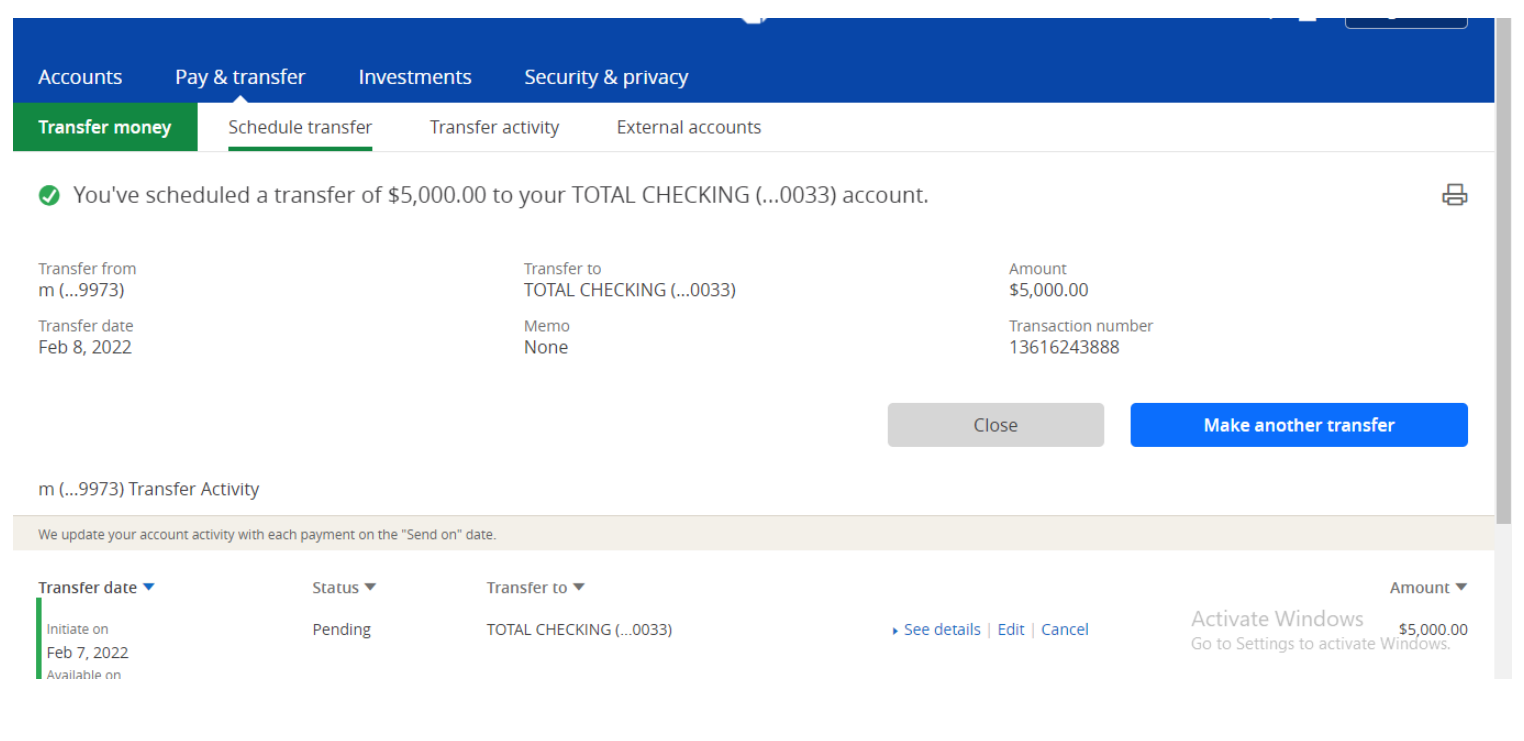Open the External accounts tab
Image resolution: width=1524 pixels, height=741 pixels.
(x=689, y=127)
